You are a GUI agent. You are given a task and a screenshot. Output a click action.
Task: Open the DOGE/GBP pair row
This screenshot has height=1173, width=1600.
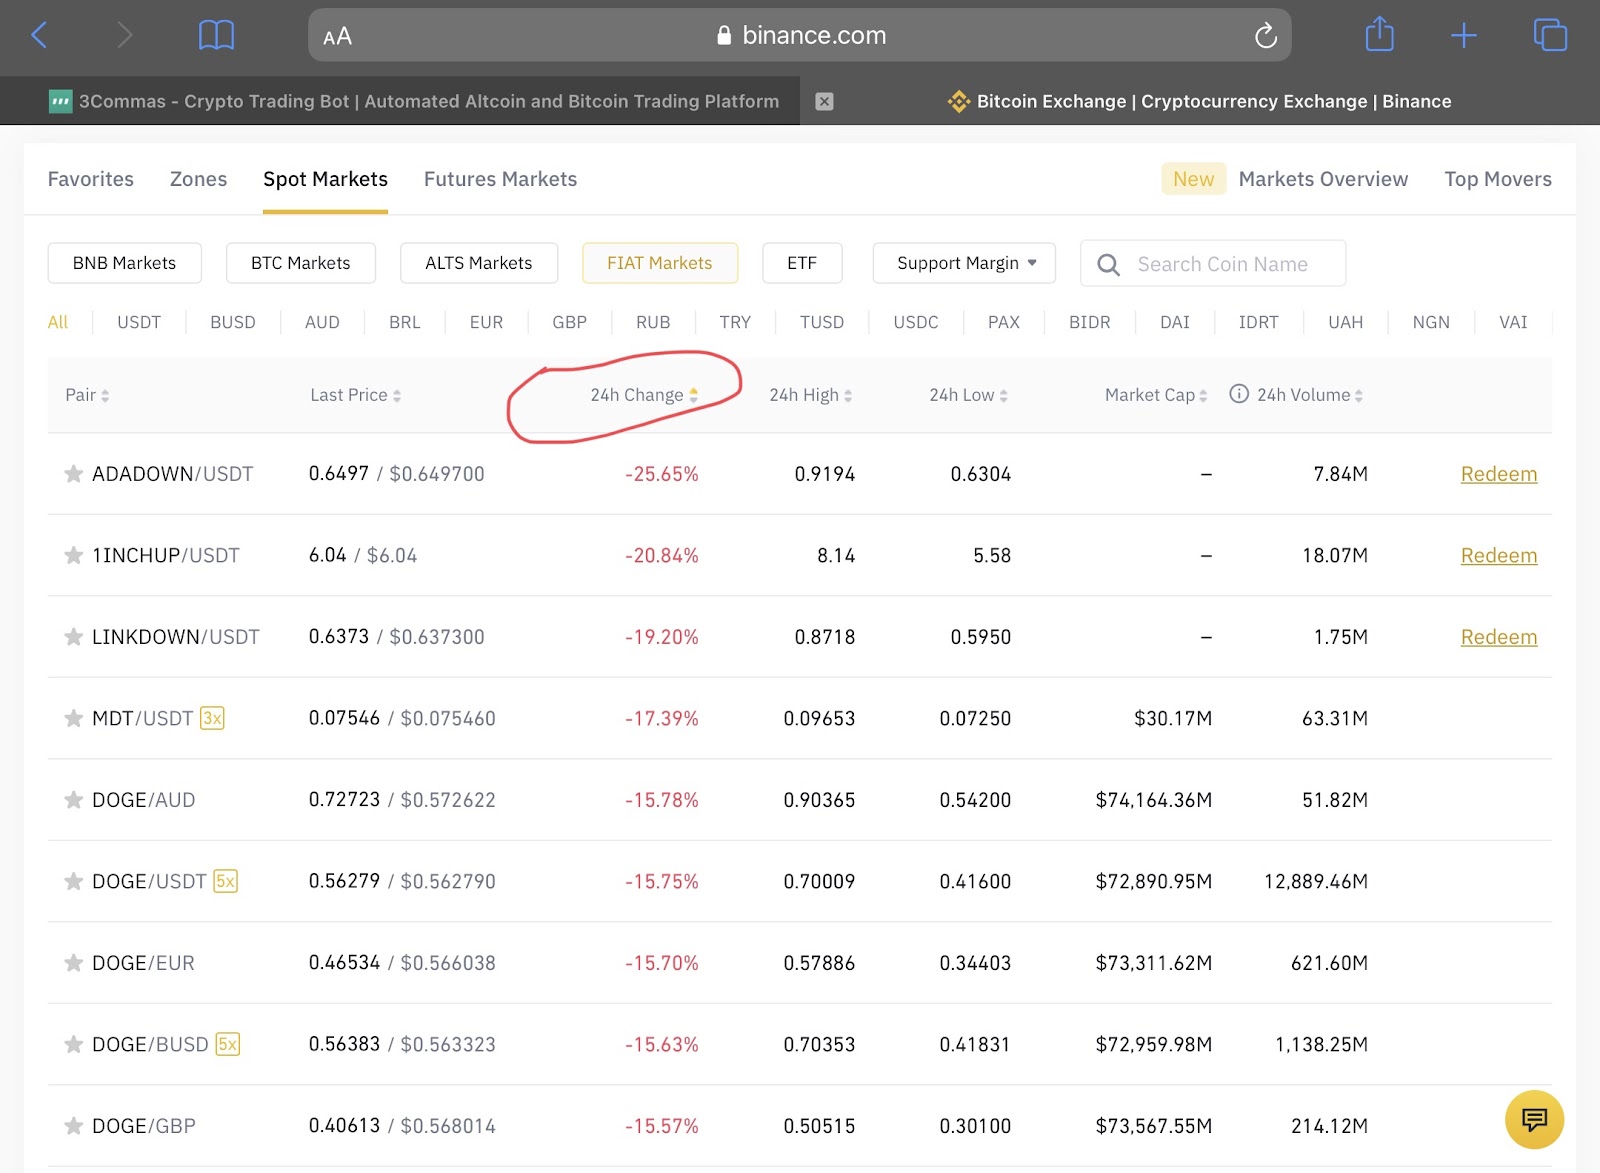tap(800, 1126)
